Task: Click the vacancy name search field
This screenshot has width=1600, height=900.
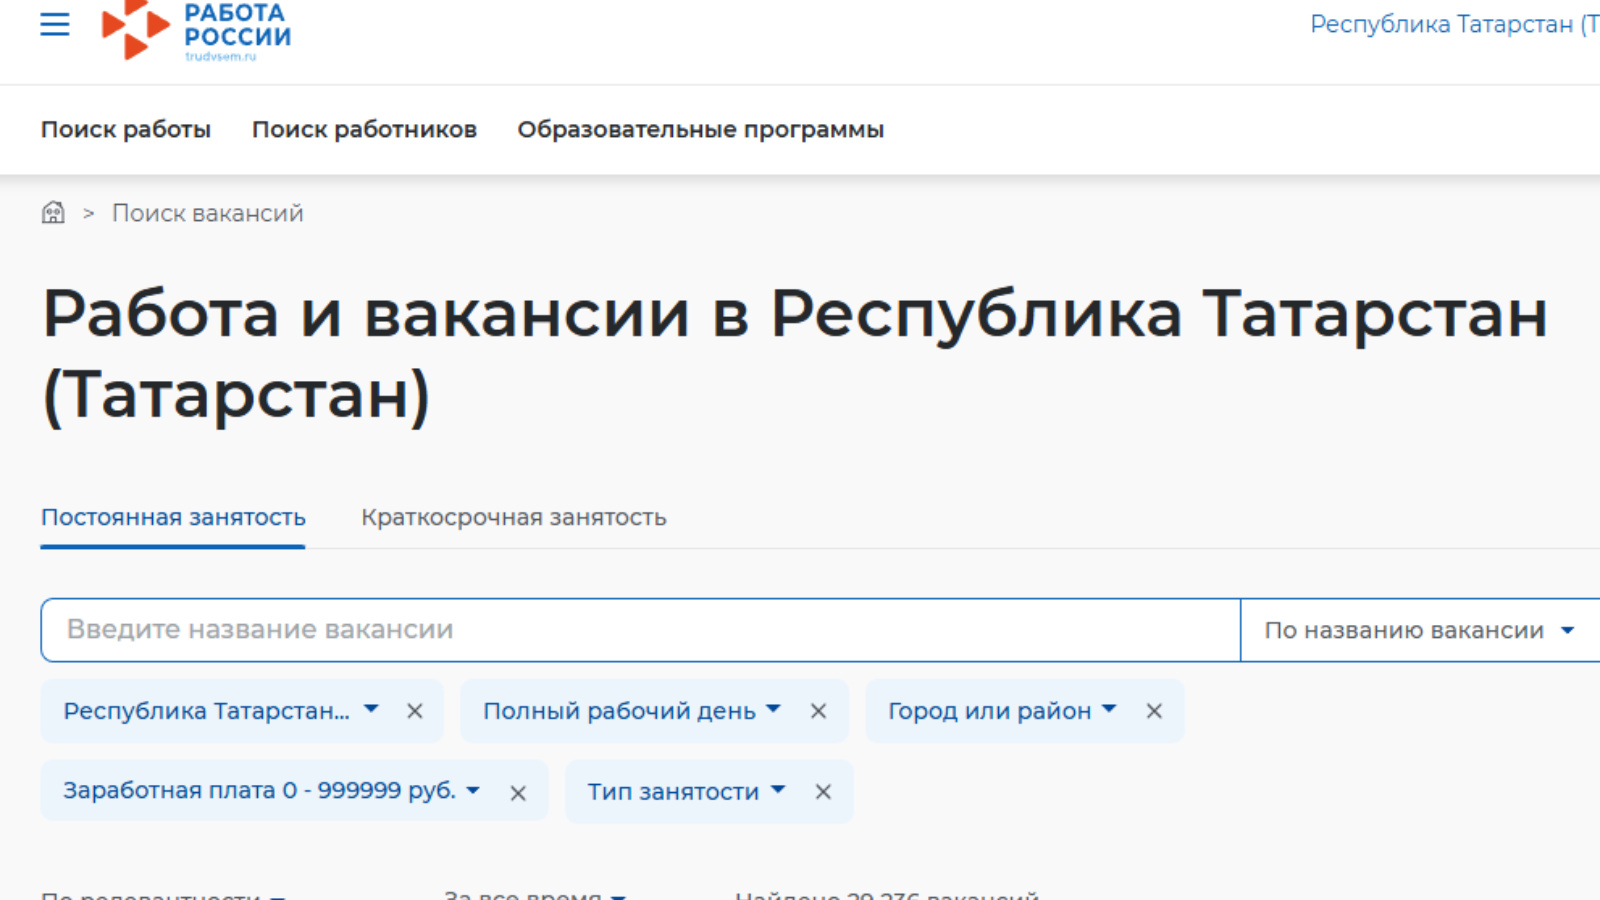Action: tap(640, 630)
